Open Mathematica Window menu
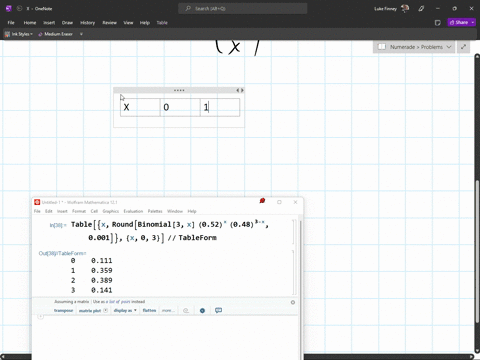Image resolution: width=480 pixels, height=360 pixels. pyautogui.click(x=175, y=211)
